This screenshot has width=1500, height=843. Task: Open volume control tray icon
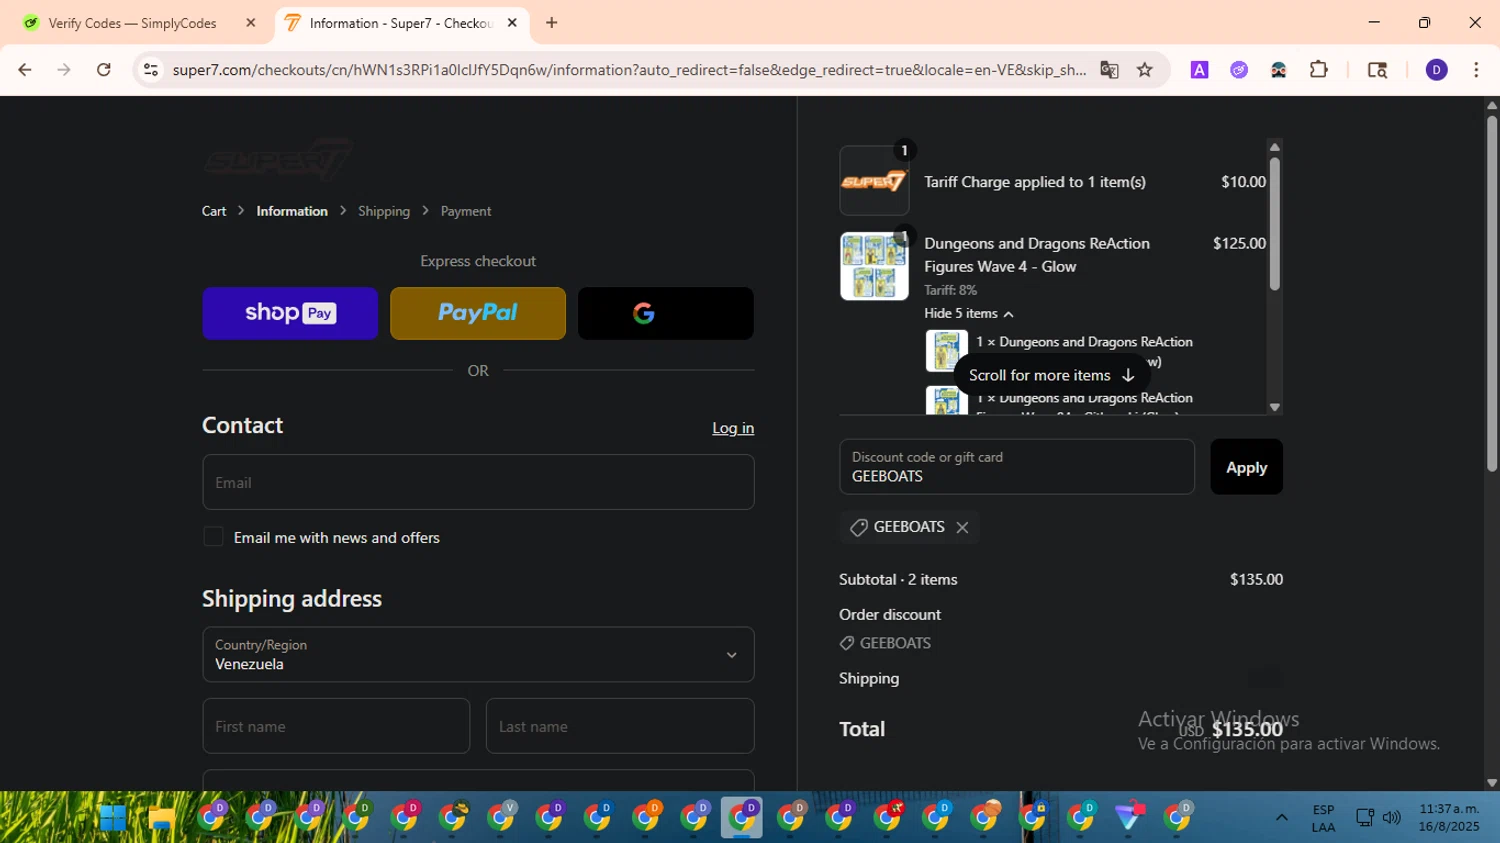(x=1392, y=818)
